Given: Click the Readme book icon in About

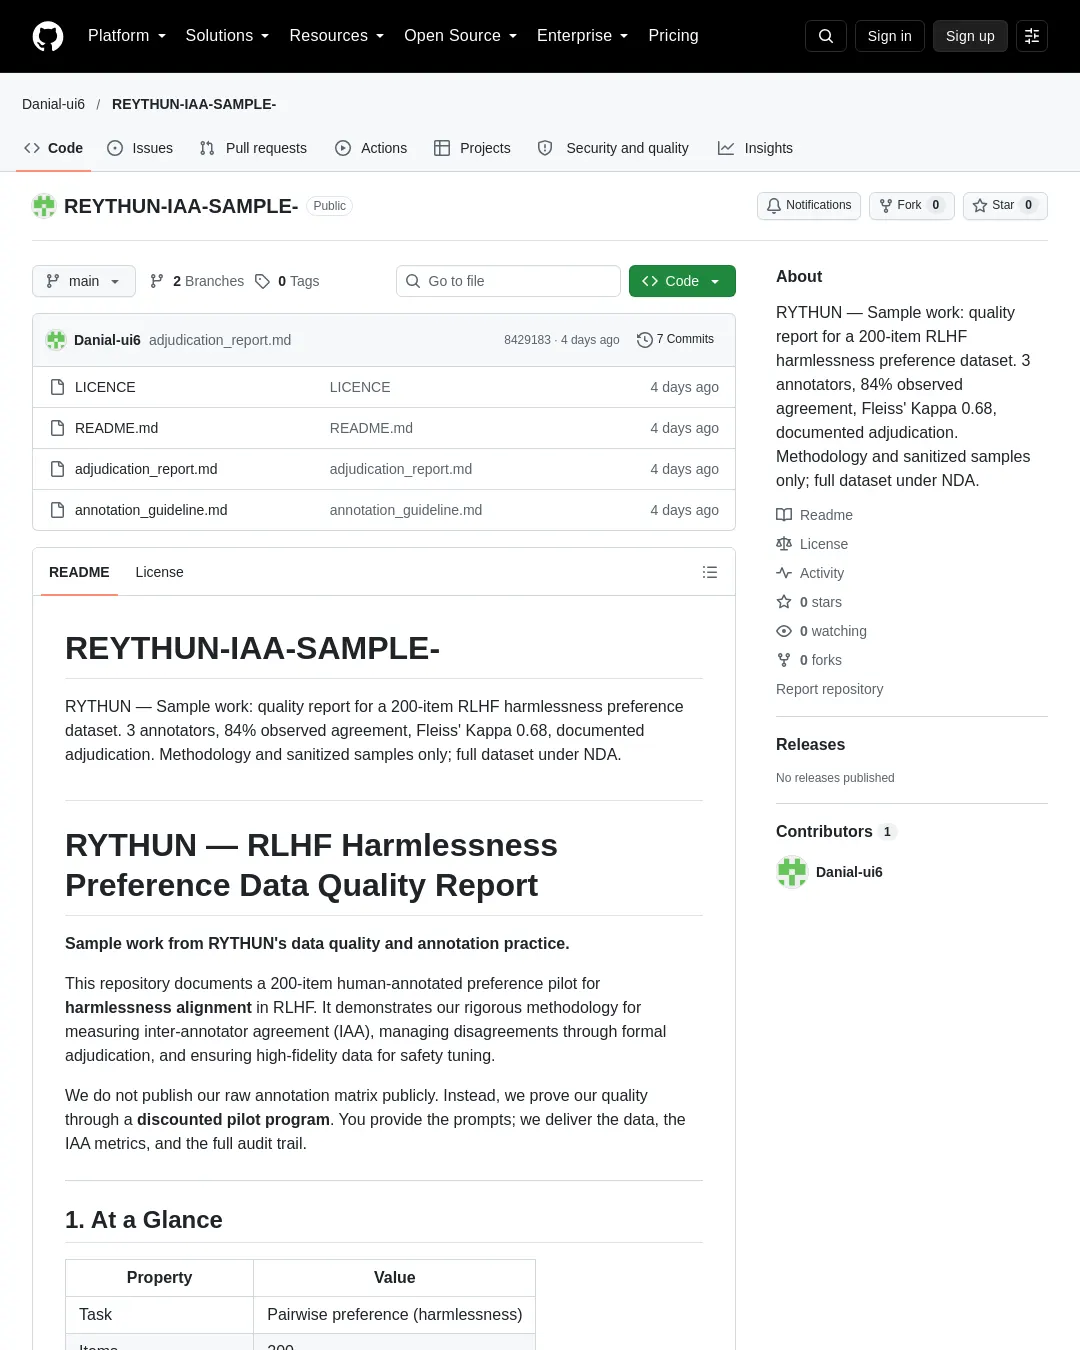Looking at the screenshot, I should tap(784, 515).
